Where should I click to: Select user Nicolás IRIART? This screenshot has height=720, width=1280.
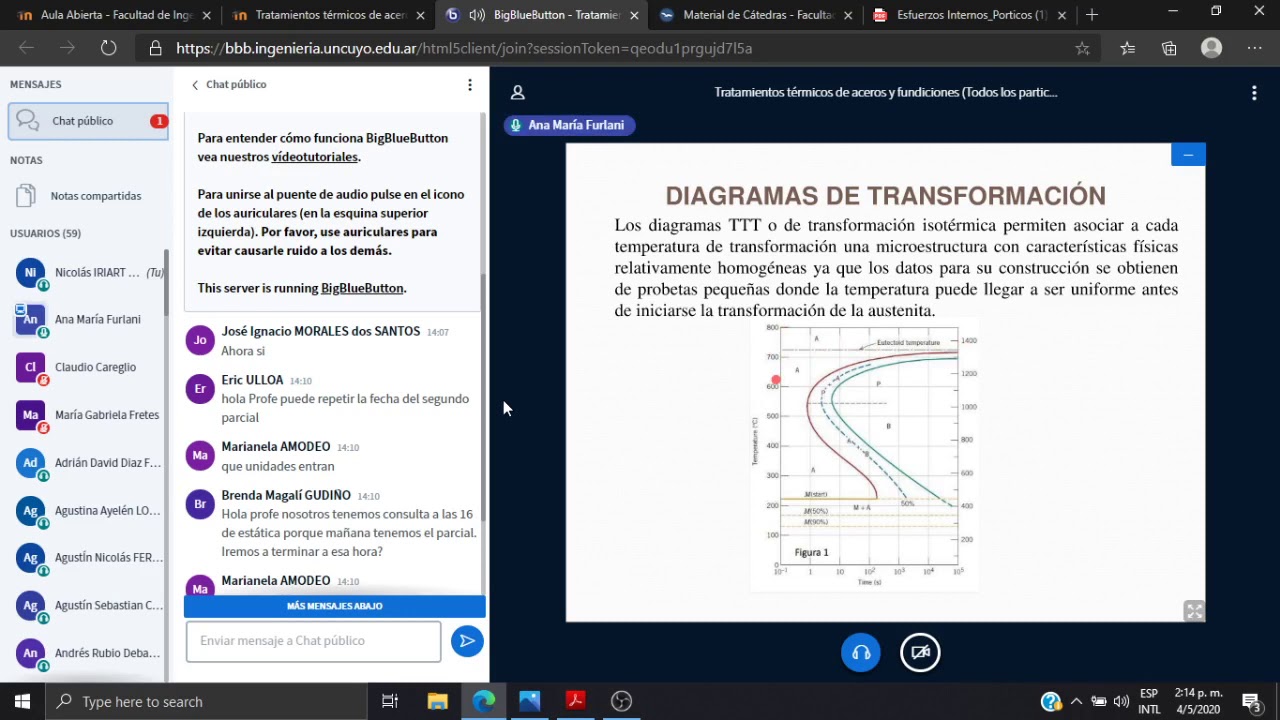[88, 272]
